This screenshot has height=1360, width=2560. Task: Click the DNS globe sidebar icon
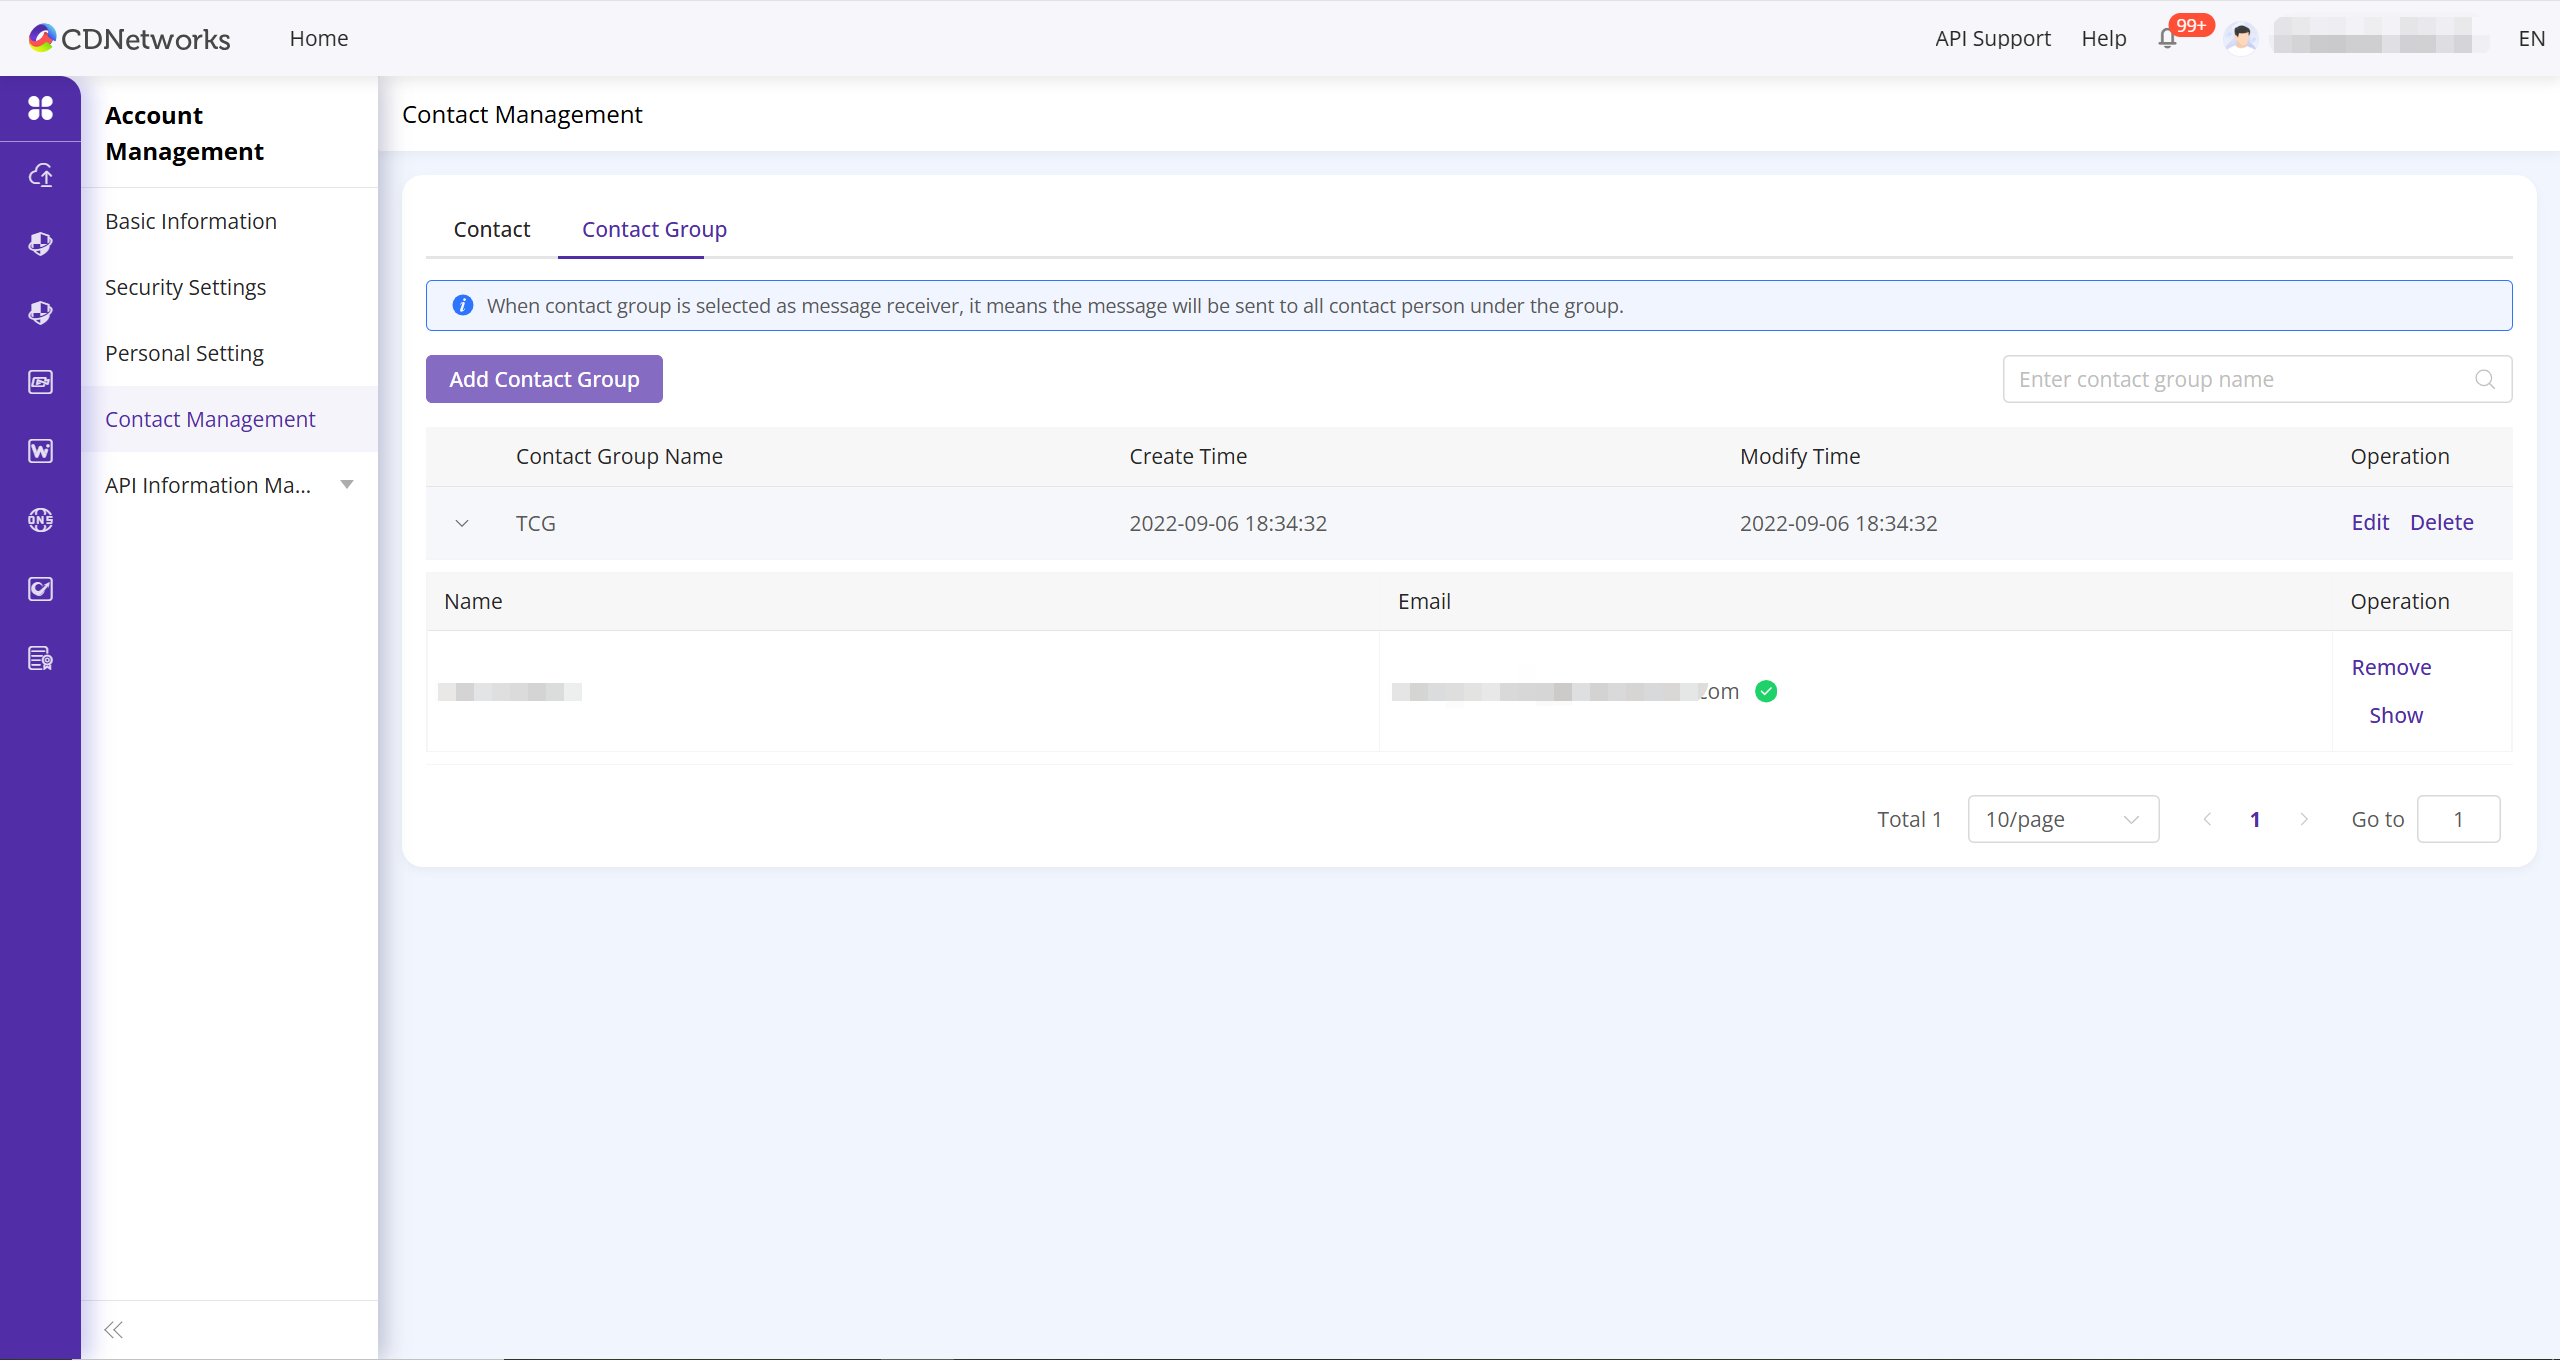[40, 520]
